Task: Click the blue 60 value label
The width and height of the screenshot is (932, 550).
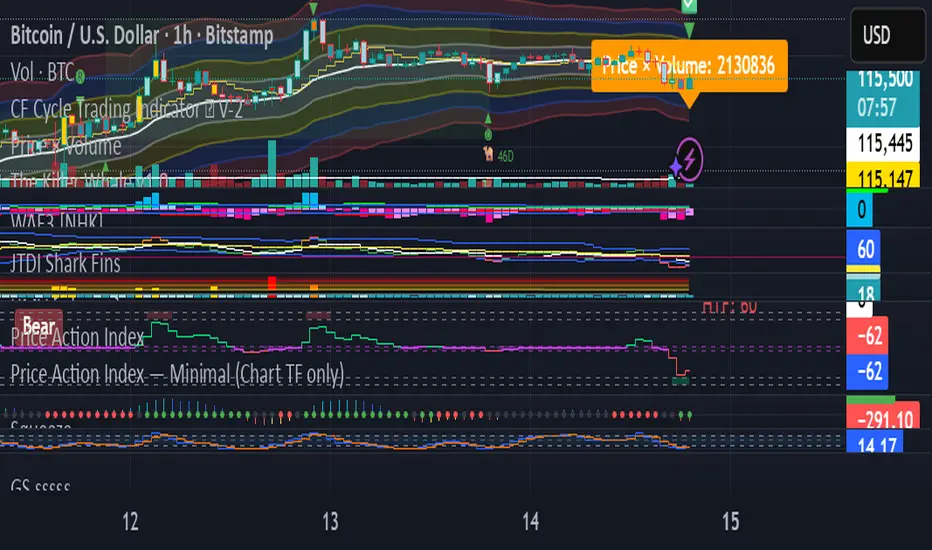Action: pos(862,249)
